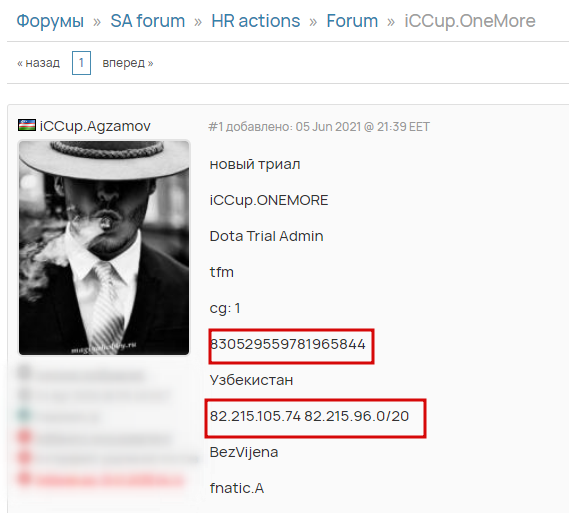This screenshot has height=513, width=569.
Task: Click the #1 post permalink number
Action: 216,127
